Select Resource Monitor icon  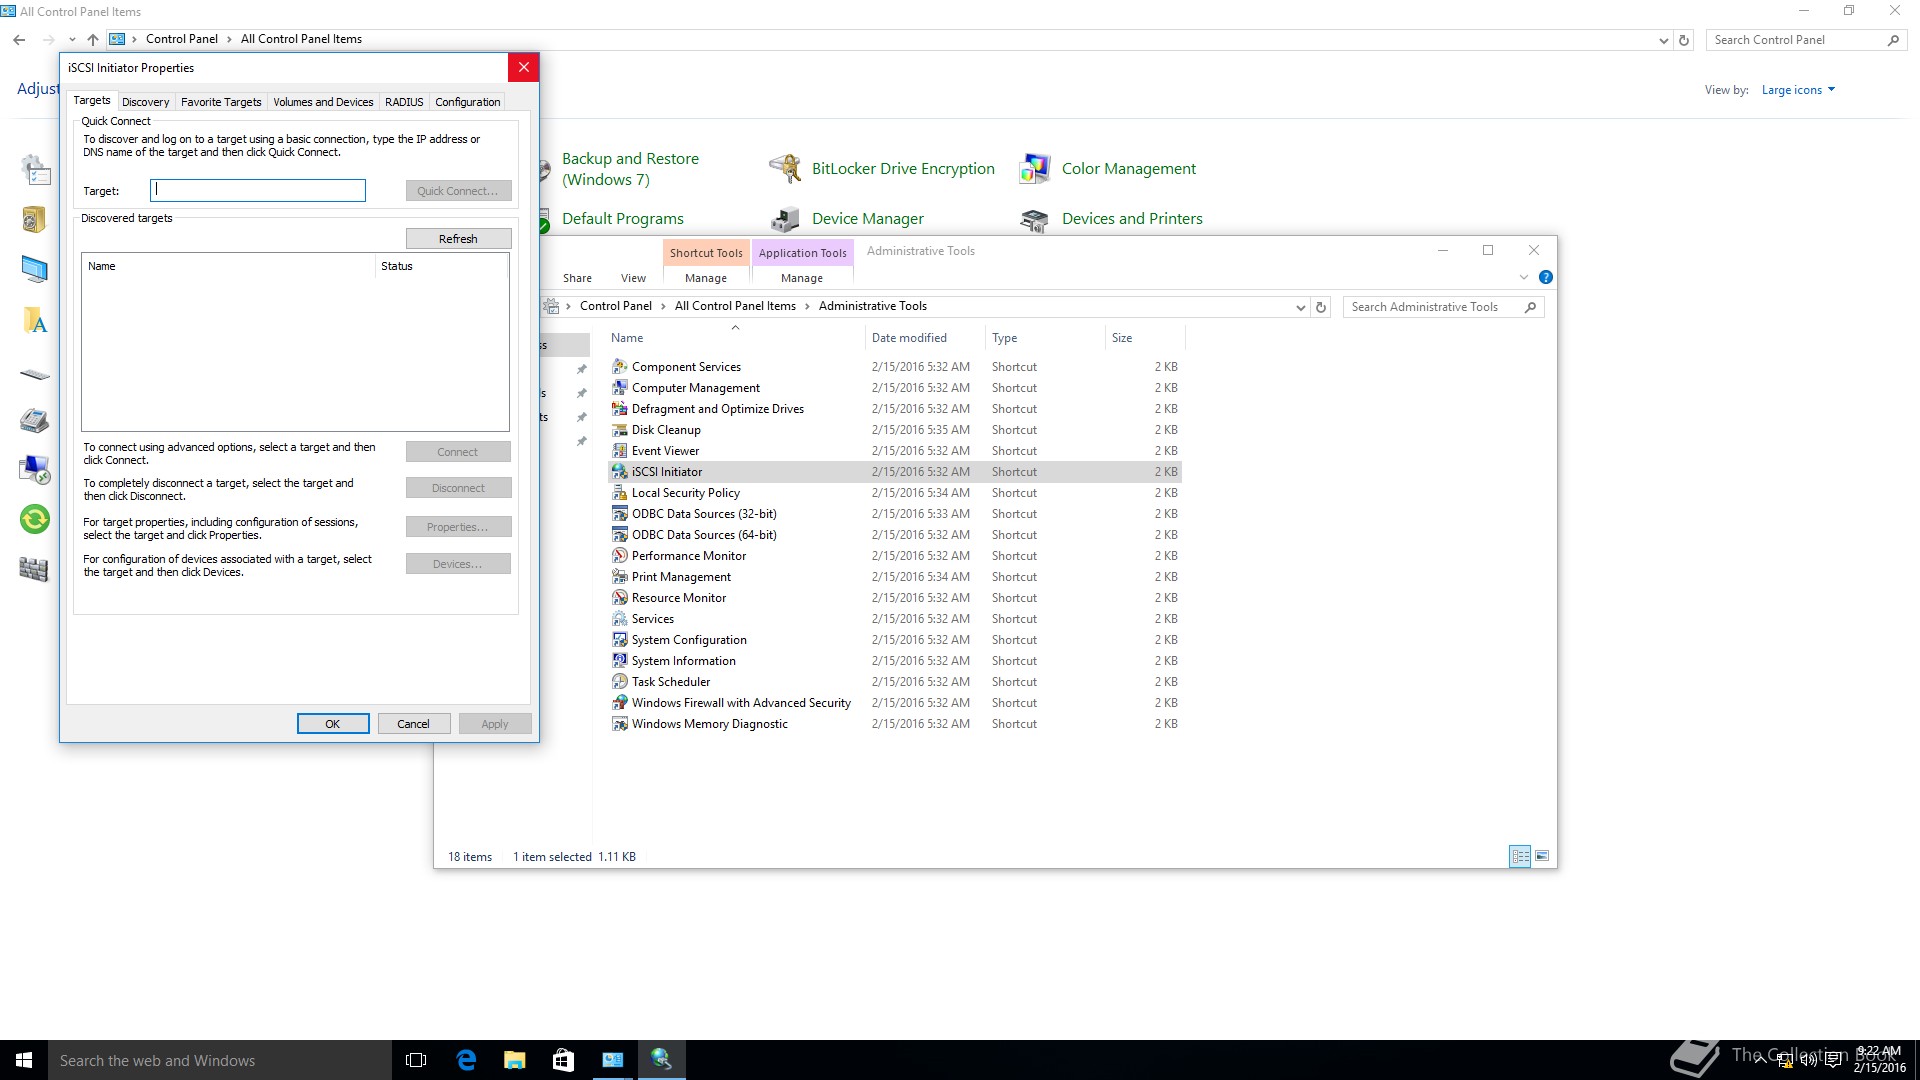click(x=620, y=598)
